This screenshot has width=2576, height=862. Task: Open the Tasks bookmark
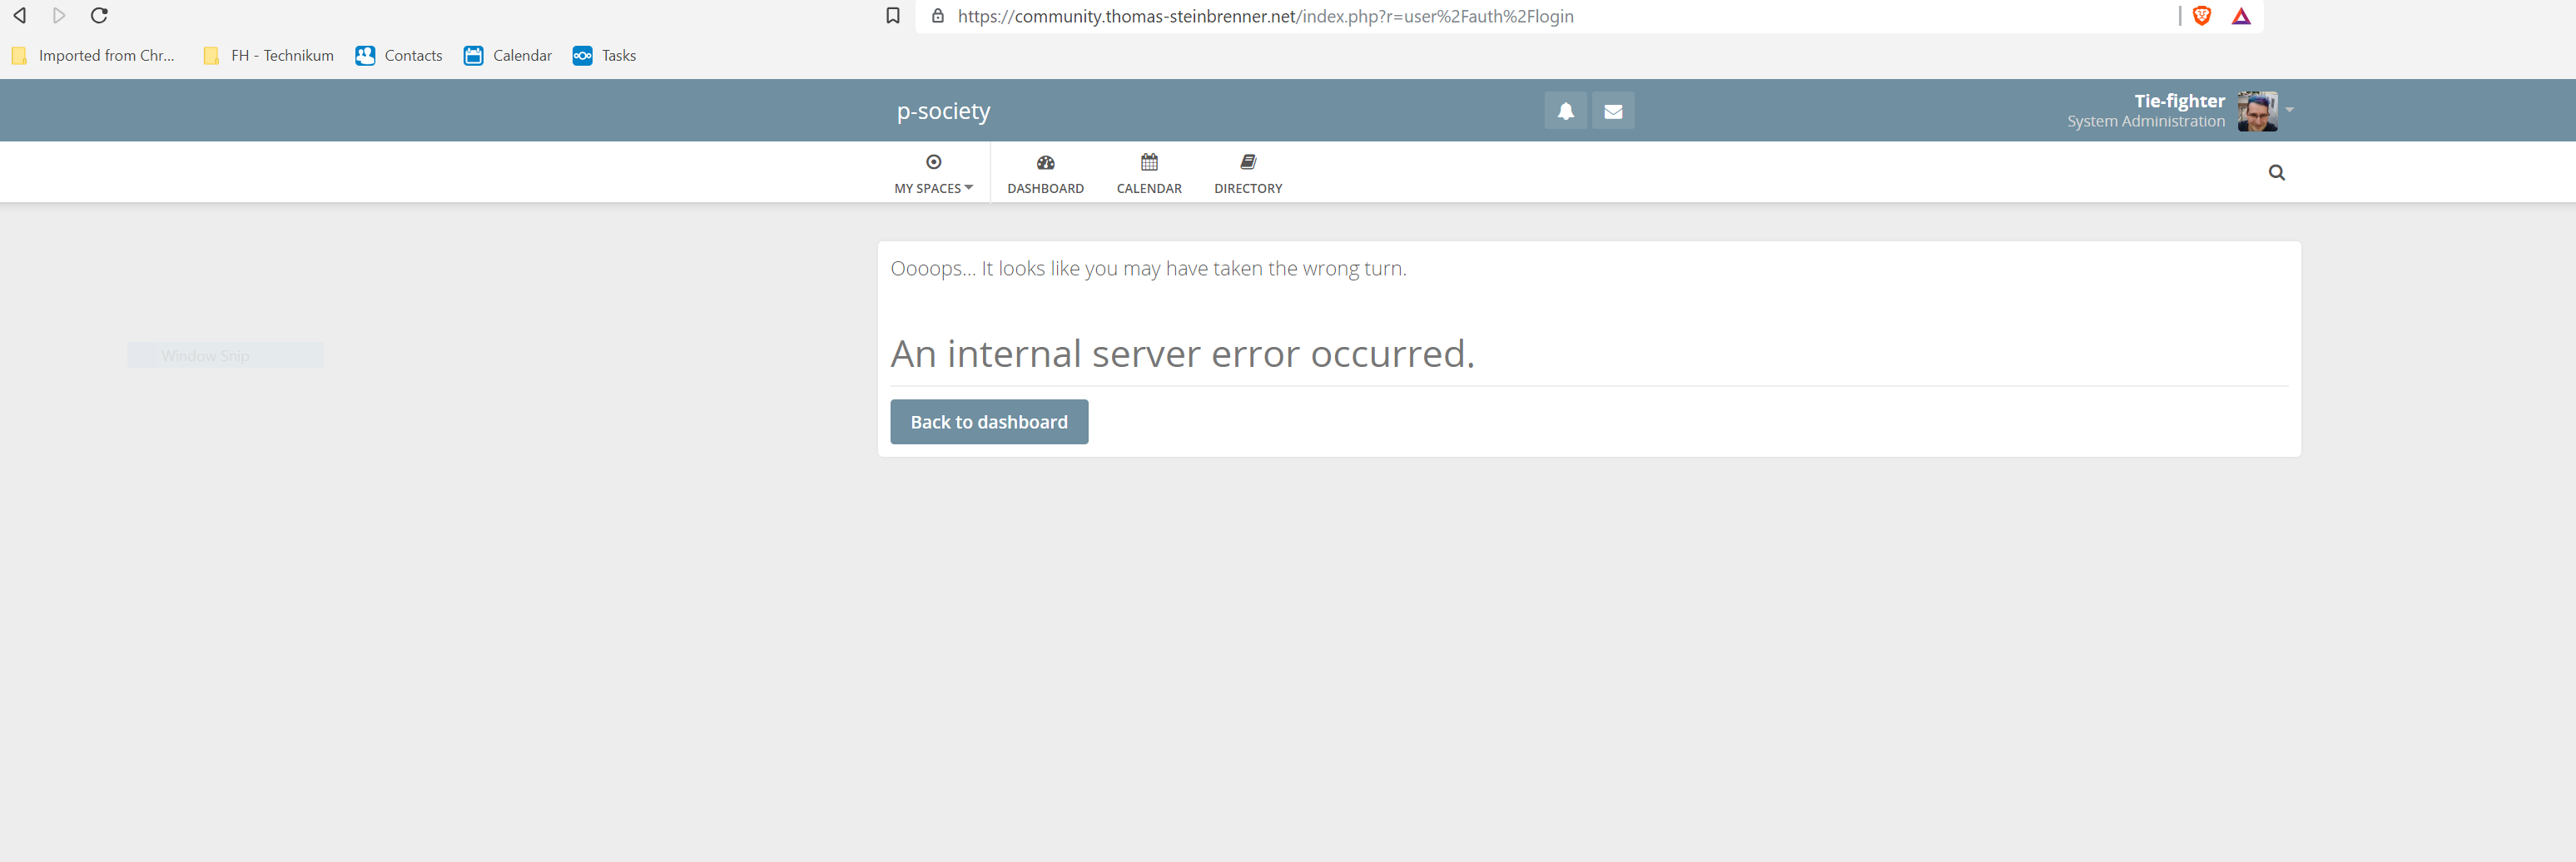(x=604, y=55)
